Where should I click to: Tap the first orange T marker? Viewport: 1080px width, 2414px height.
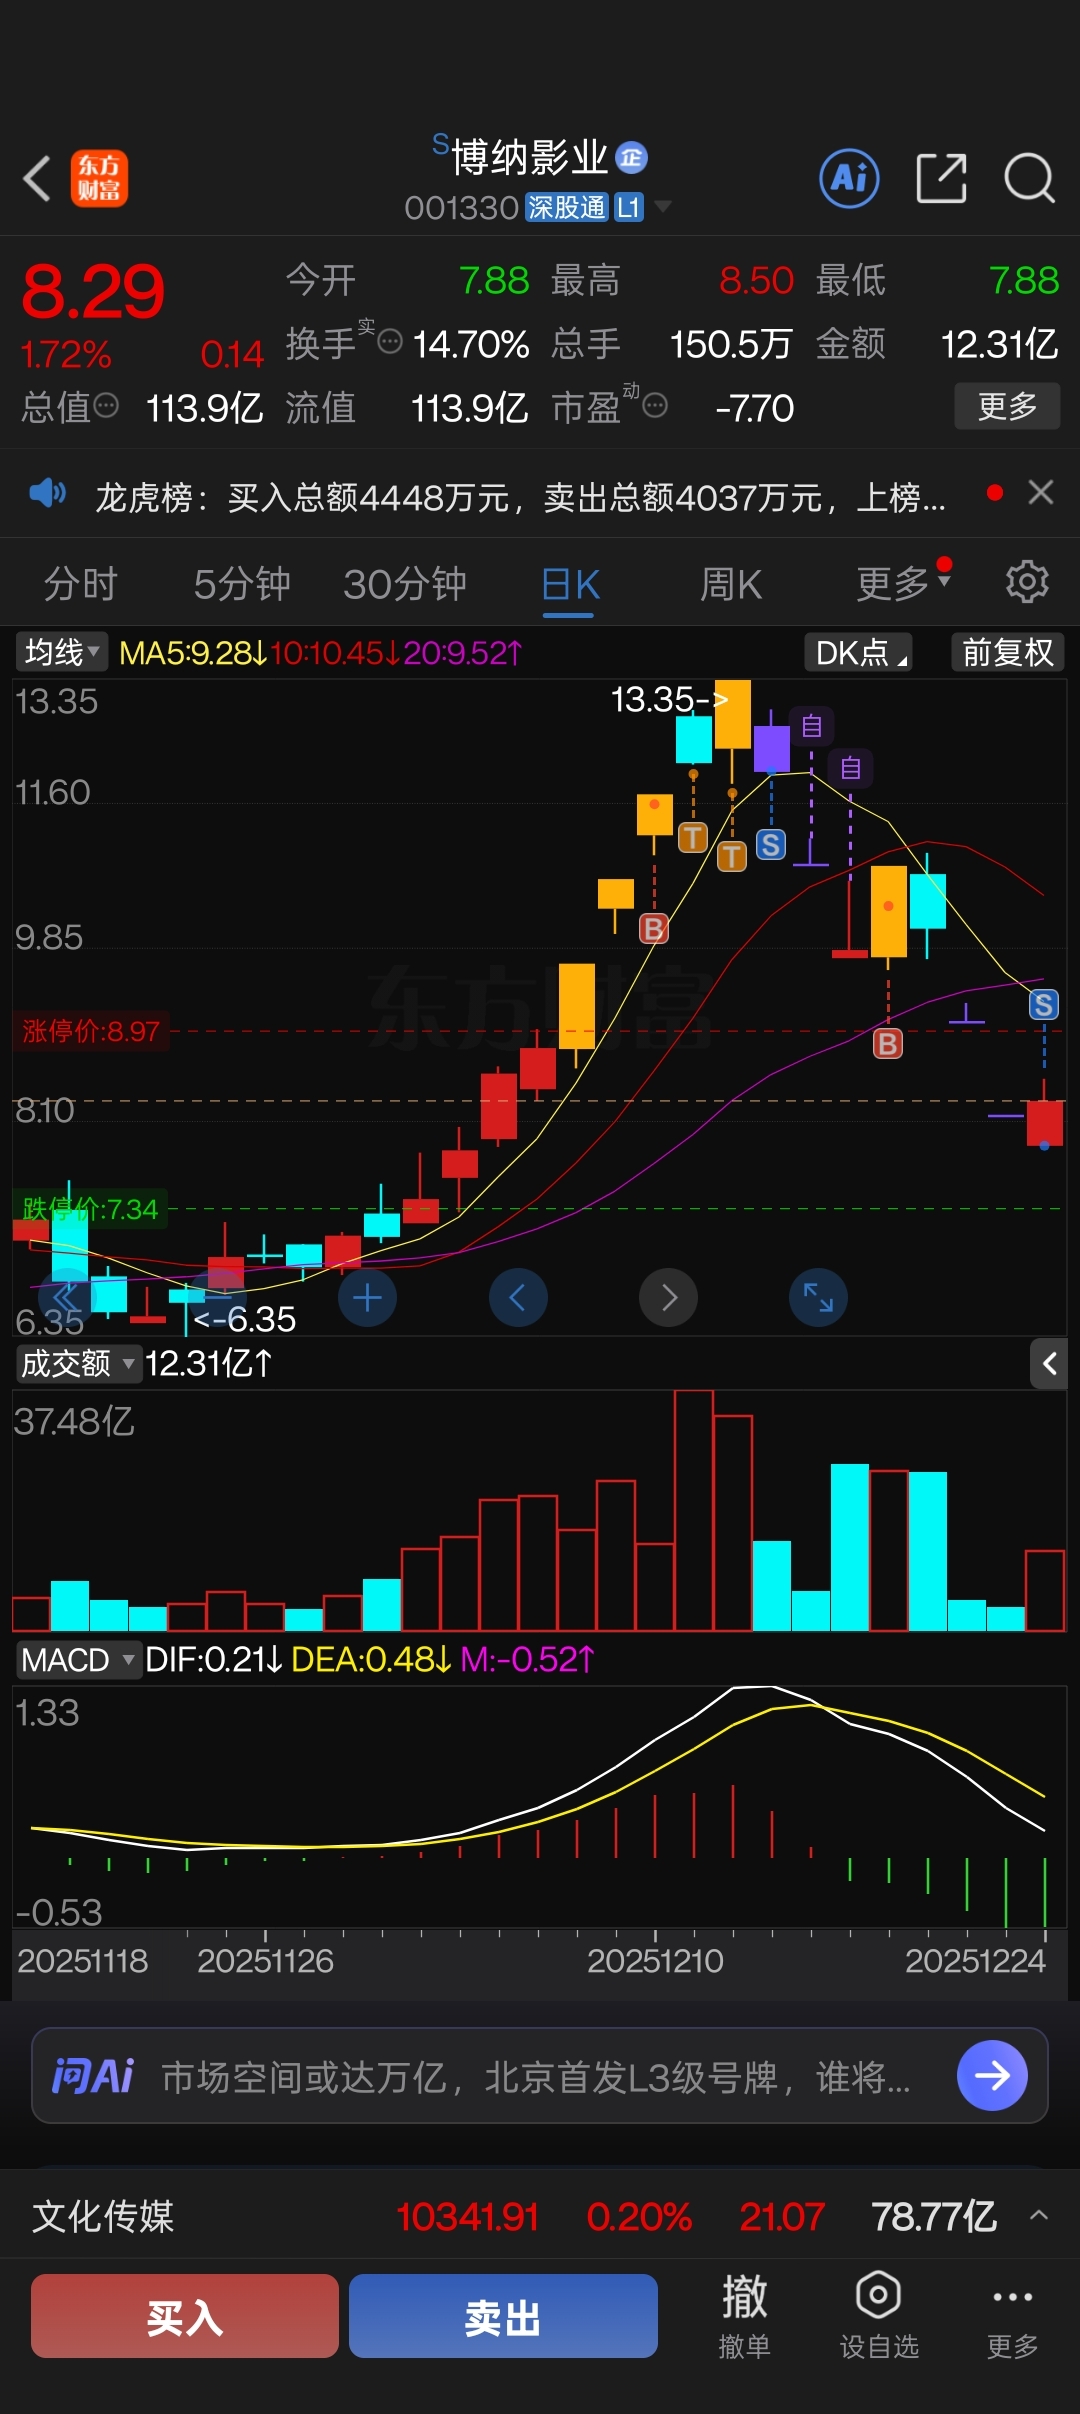[693, 837]
